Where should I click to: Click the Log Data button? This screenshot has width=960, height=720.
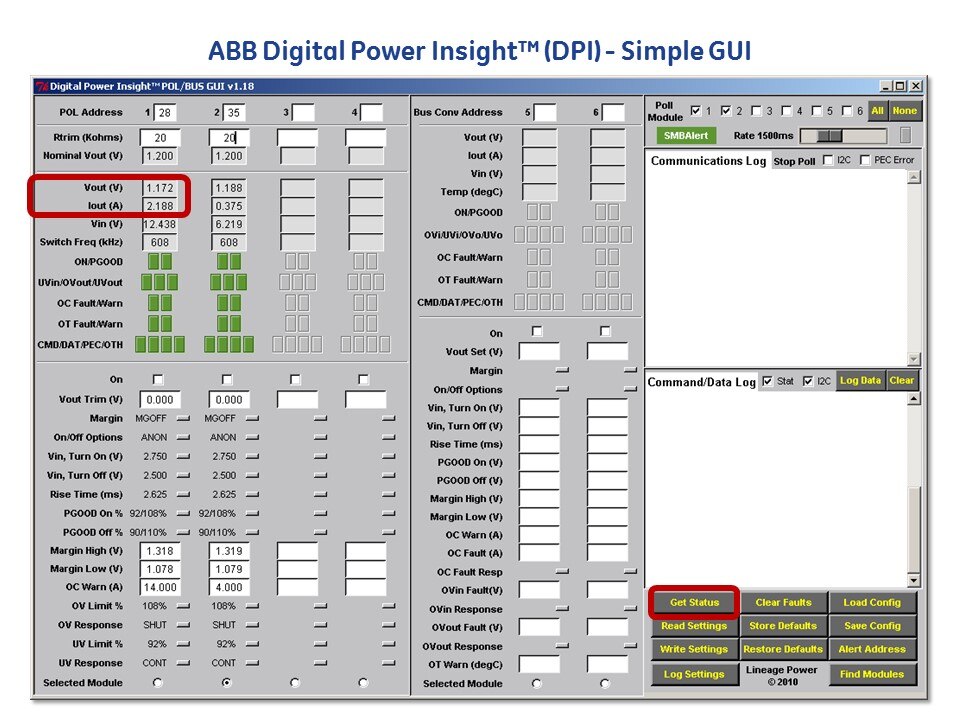(x=860, y=381)
